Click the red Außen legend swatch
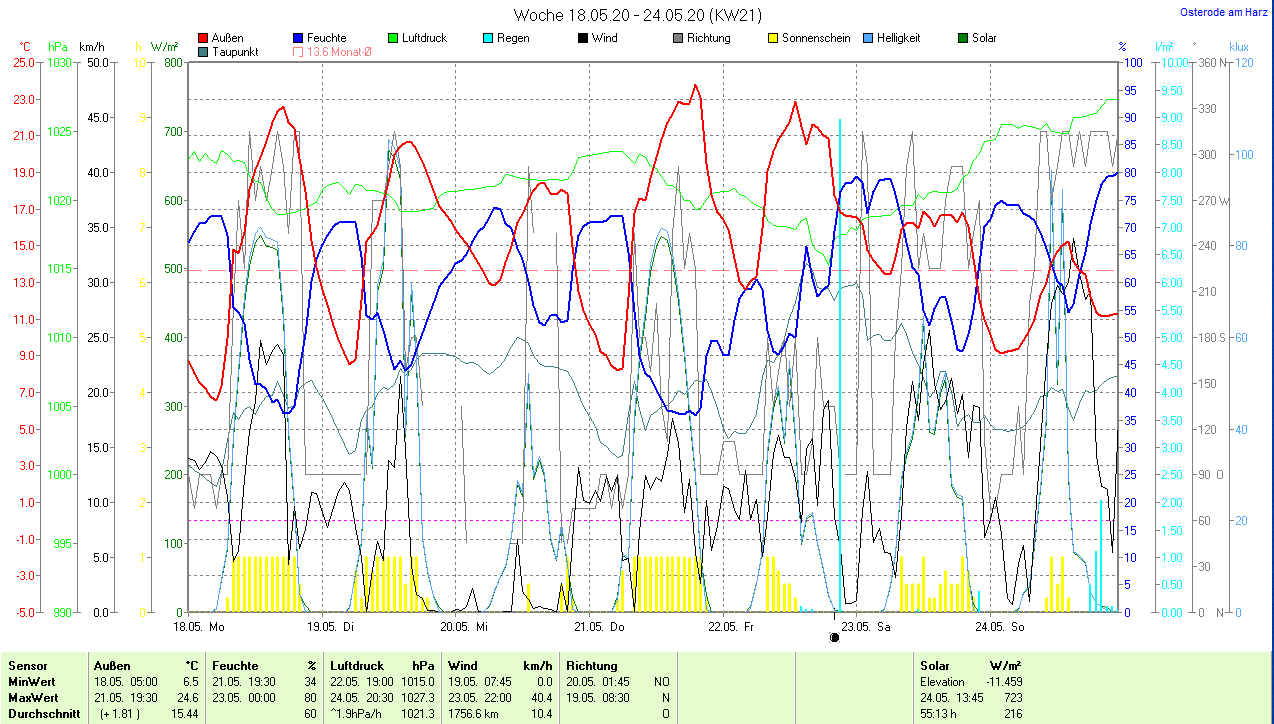 tap(204, 38)
